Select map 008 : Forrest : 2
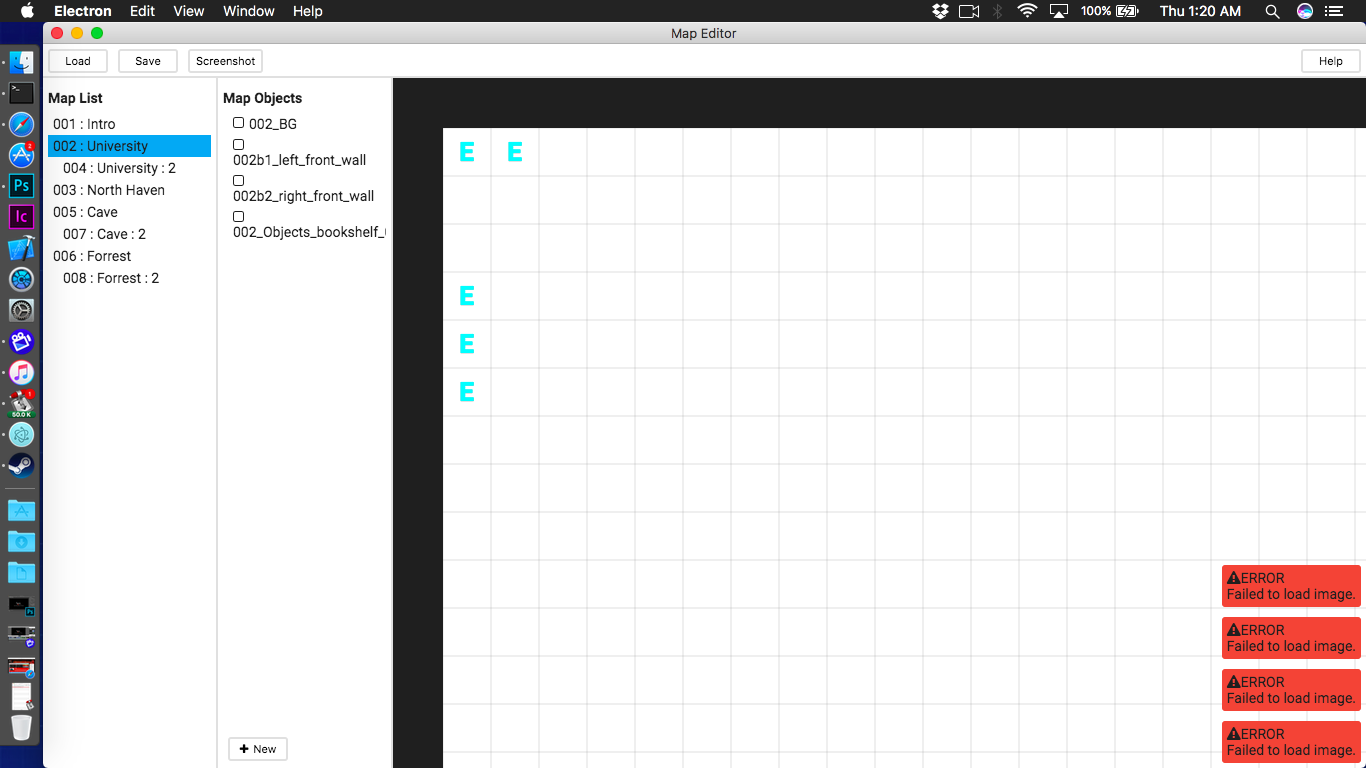Image resolution: width=1366 pixels, height=768 pixels. [130, 278]
